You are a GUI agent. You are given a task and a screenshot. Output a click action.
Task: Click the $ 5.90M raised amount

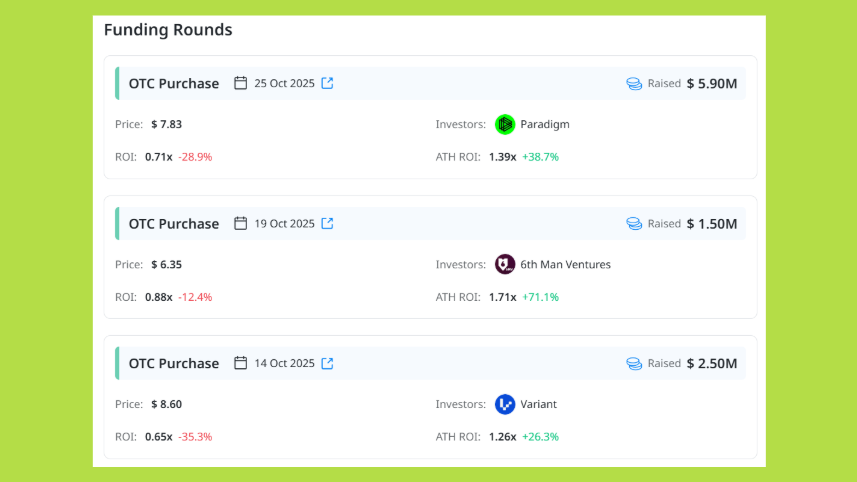[x=712, y=84]
